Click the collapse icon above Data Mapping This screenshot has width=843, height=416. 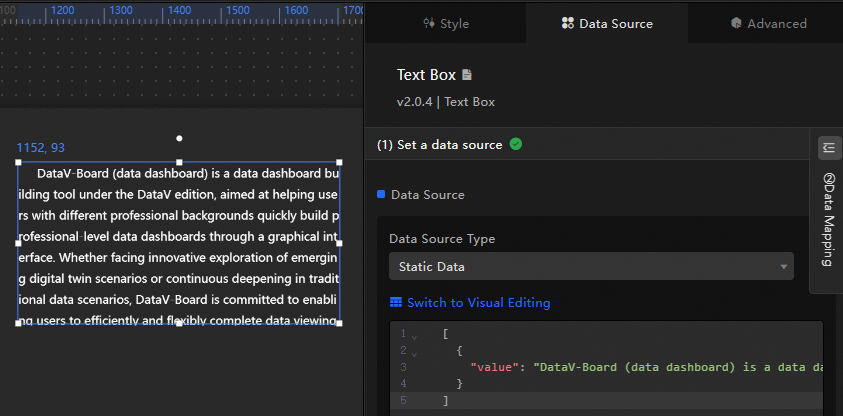(x=828, y=148)
